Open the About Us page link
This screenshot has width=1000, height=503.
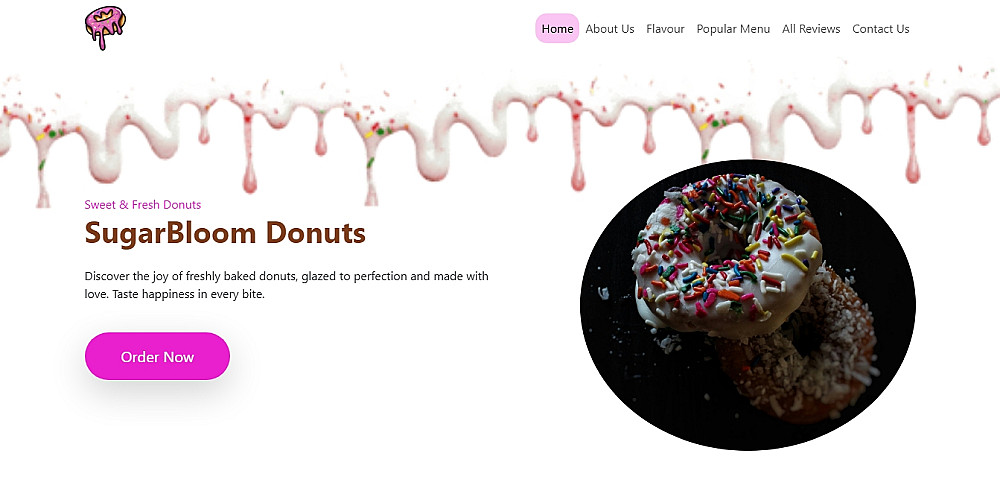point(610,29)
